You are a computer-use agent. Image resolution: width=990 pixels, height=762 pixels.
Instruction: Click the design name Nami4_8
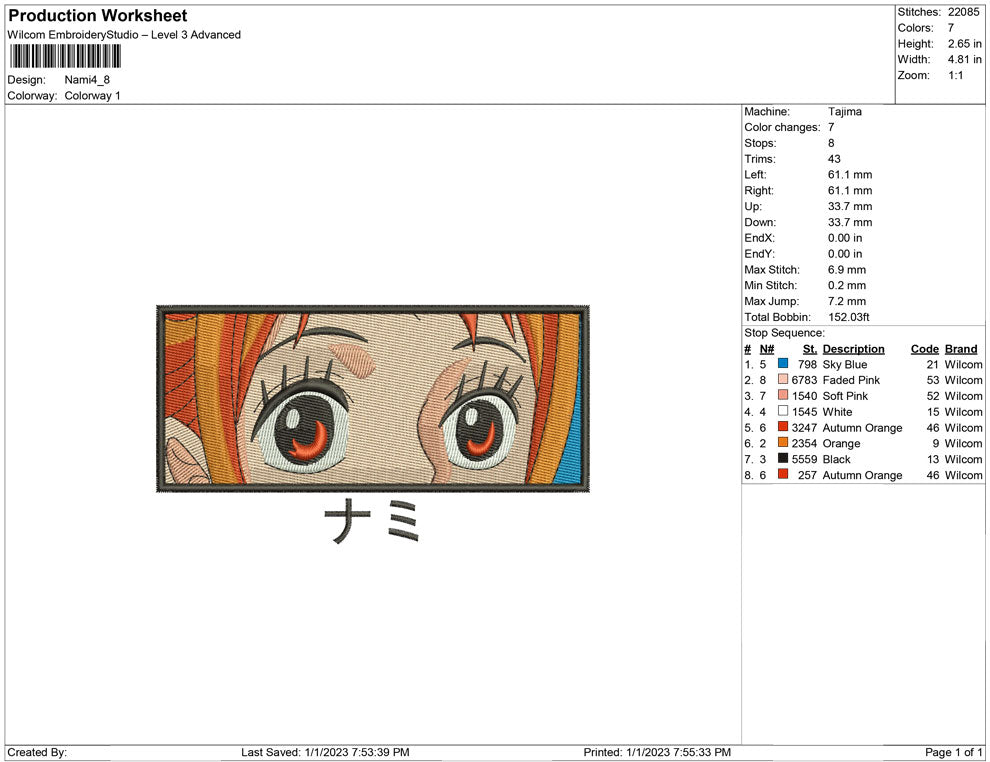[87, 80]
